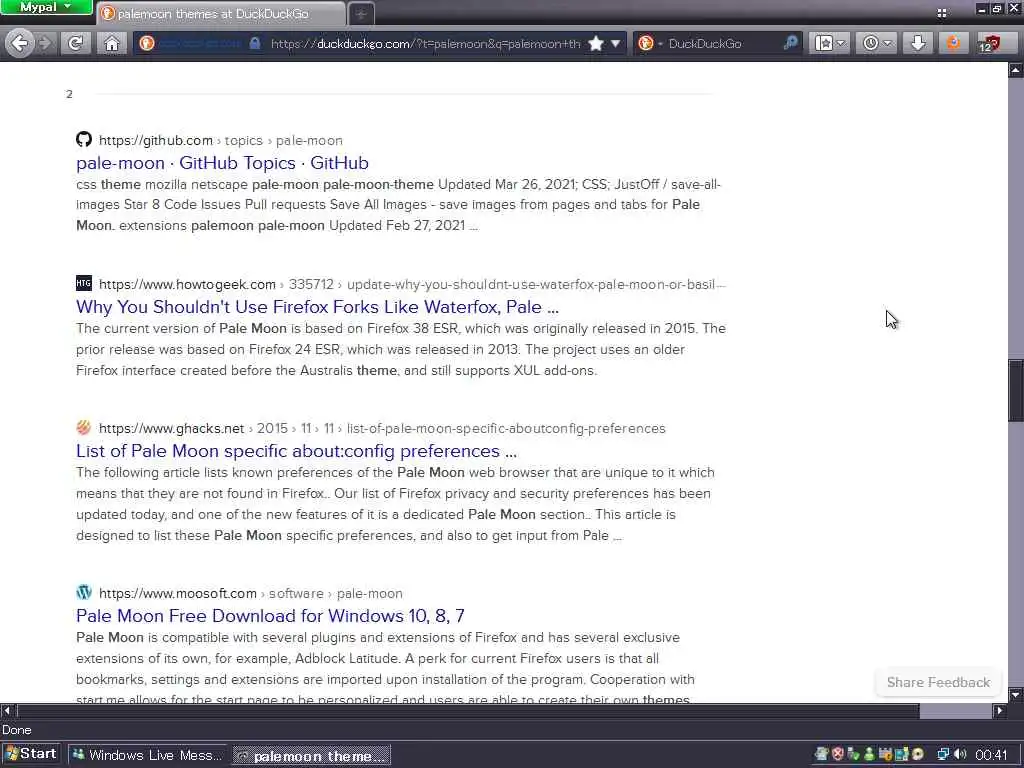The image size is (1024, 768).
Task: Go back with the back arrow button
Action: click(20, 43)
